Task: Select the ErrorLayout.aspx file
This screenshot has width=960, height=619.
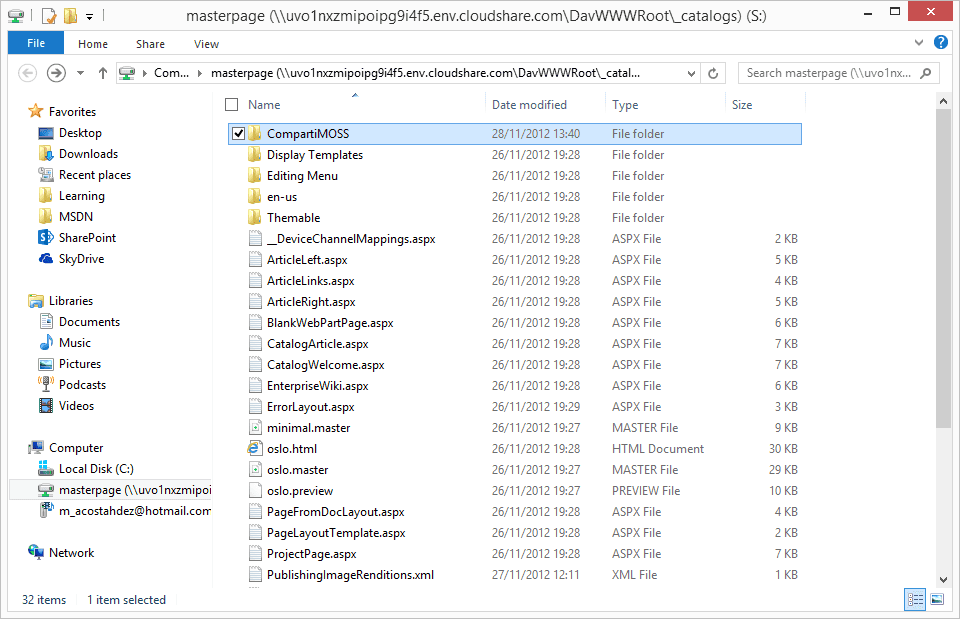Action: click(x=310, y=407)
